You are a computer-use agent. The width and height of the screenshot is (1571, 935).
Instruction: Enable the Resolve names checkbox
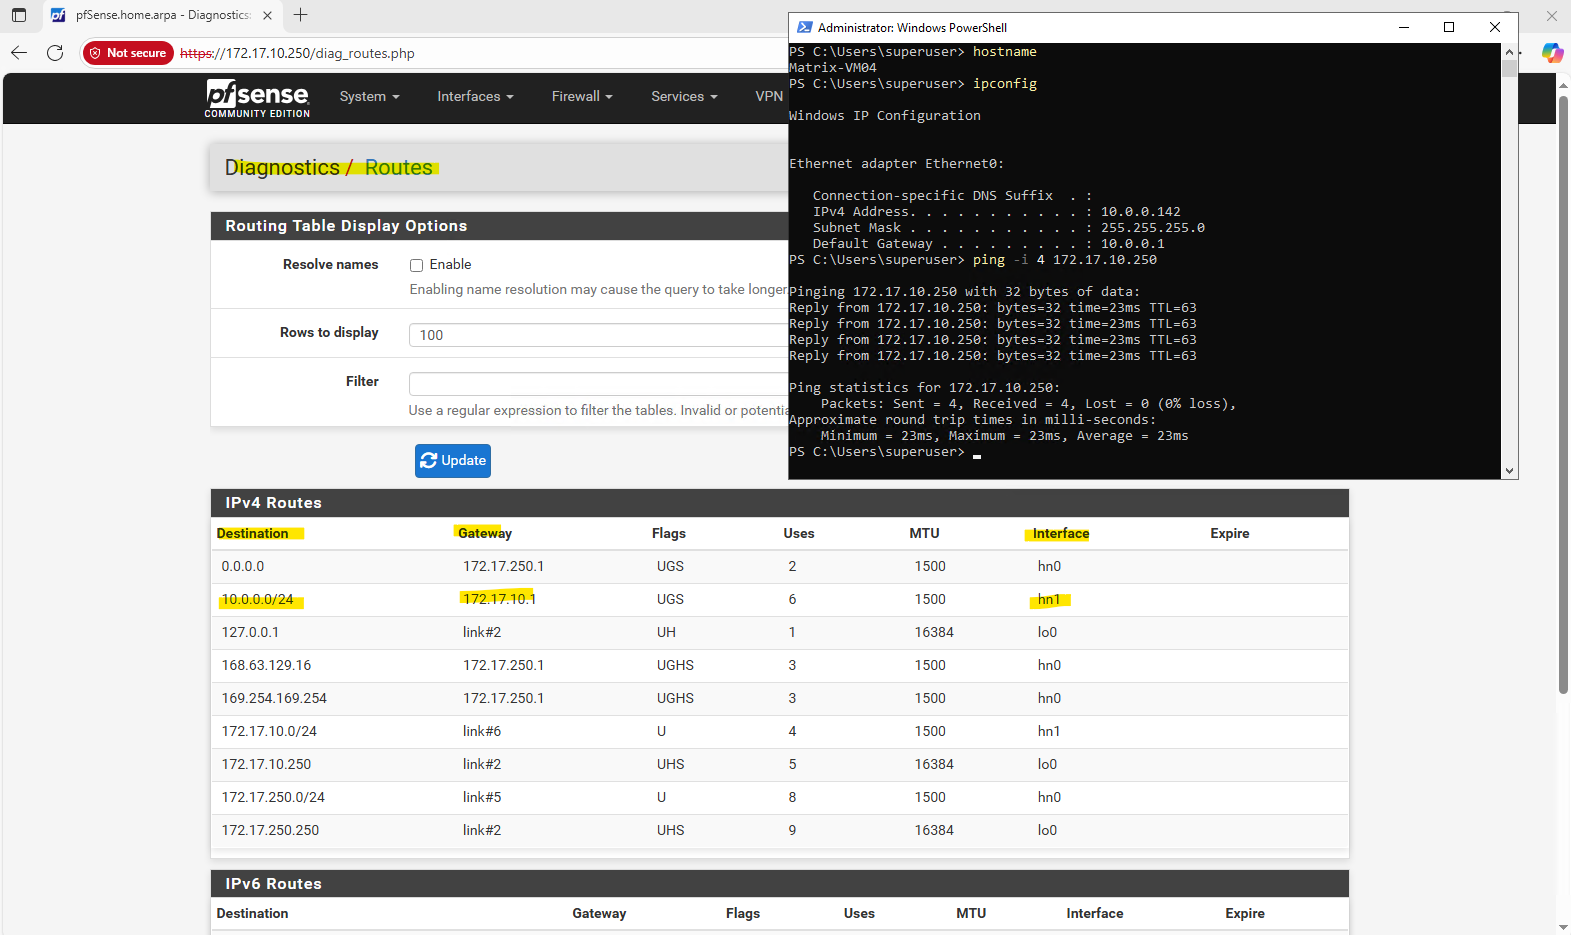(x=416, y=265)
